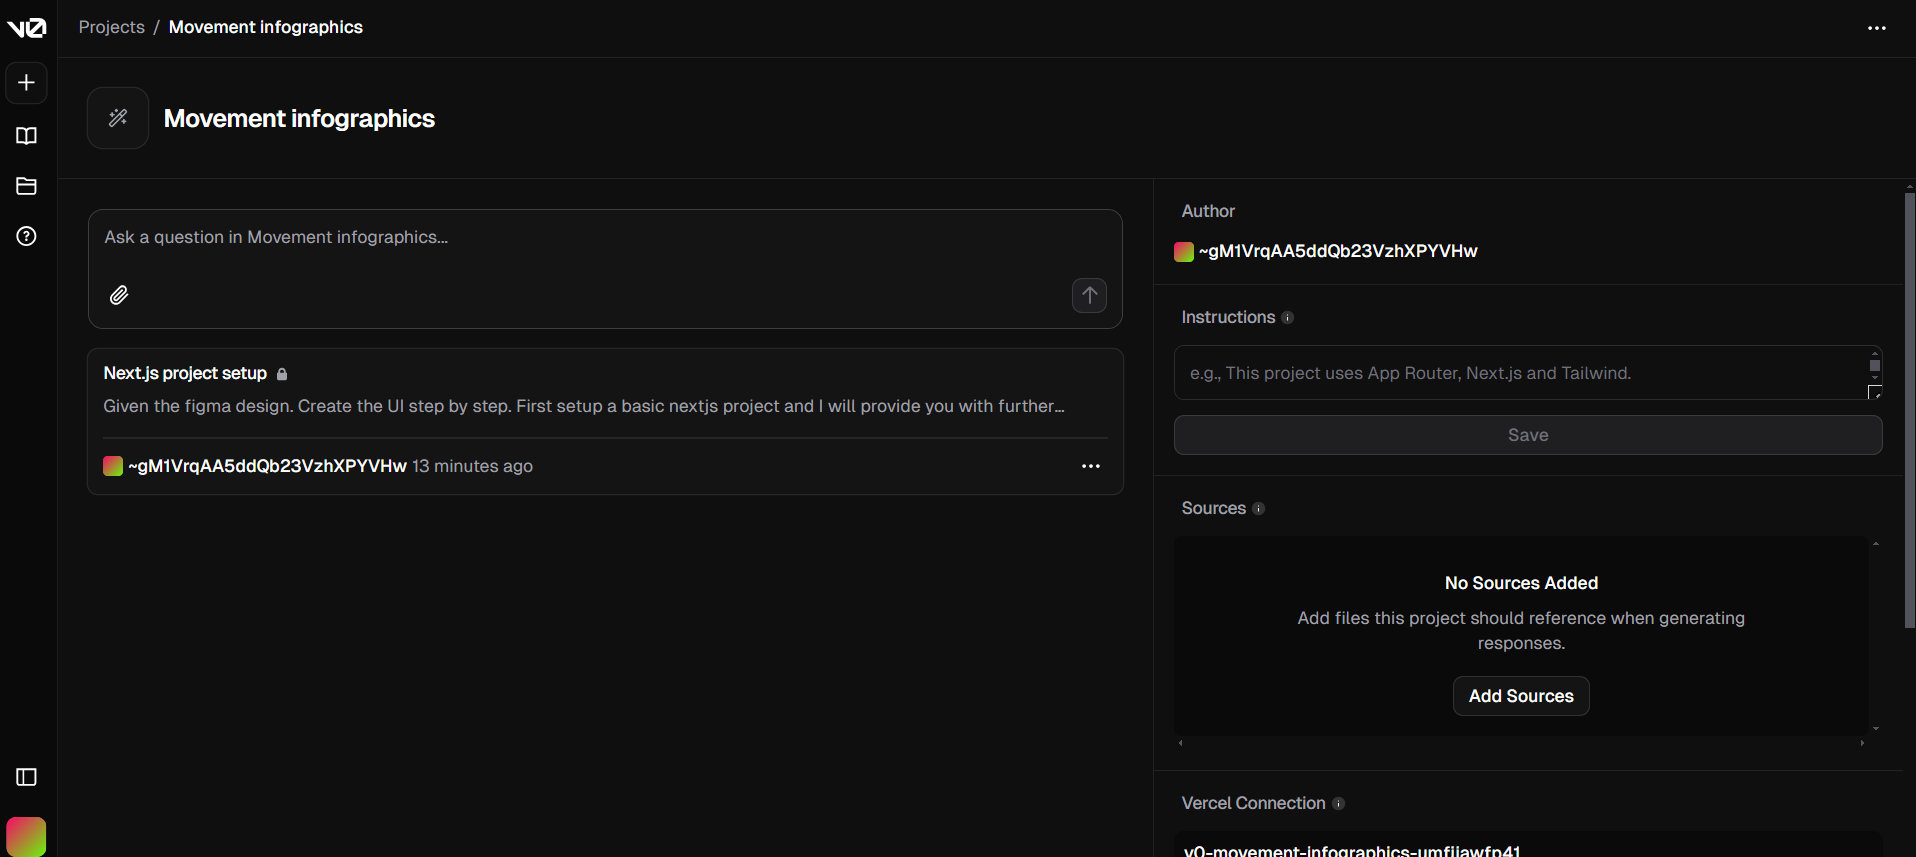Toggle the sidebar panel layout icon
Screen dimensions: 1916x857
pyautogui.click(x=27, y=777)
